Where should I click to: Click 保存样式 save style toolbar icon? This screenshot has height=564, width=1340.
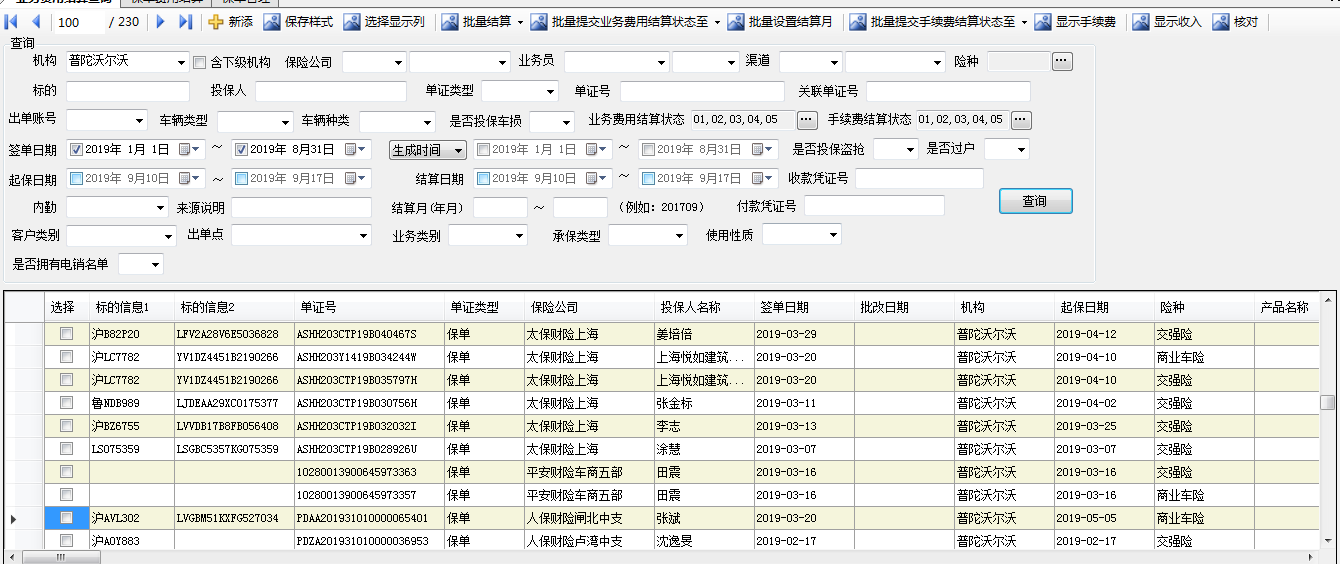[272, 22]
